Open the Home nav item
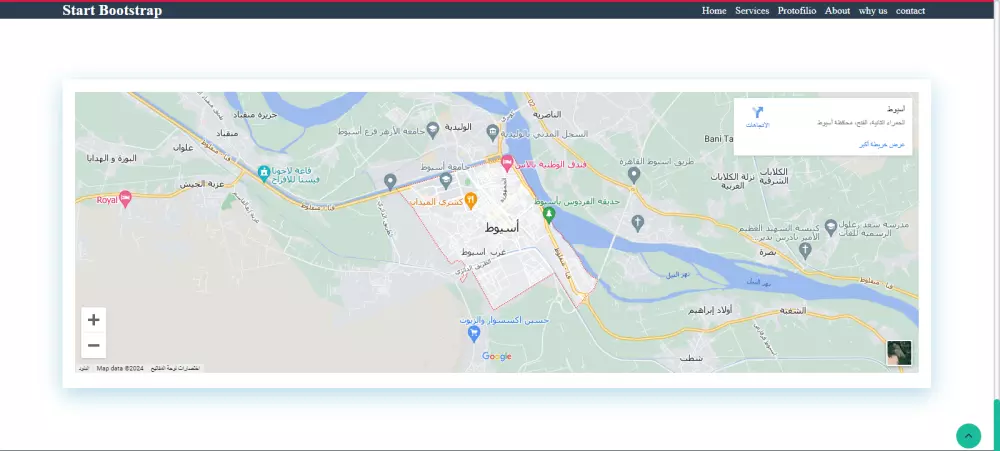Screen dimensions: 1000x451 coord(714,11)
